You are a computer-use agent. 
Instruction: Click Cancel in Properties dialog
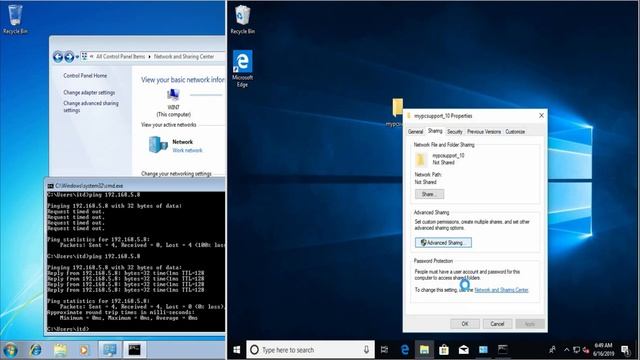coord(497,324)
